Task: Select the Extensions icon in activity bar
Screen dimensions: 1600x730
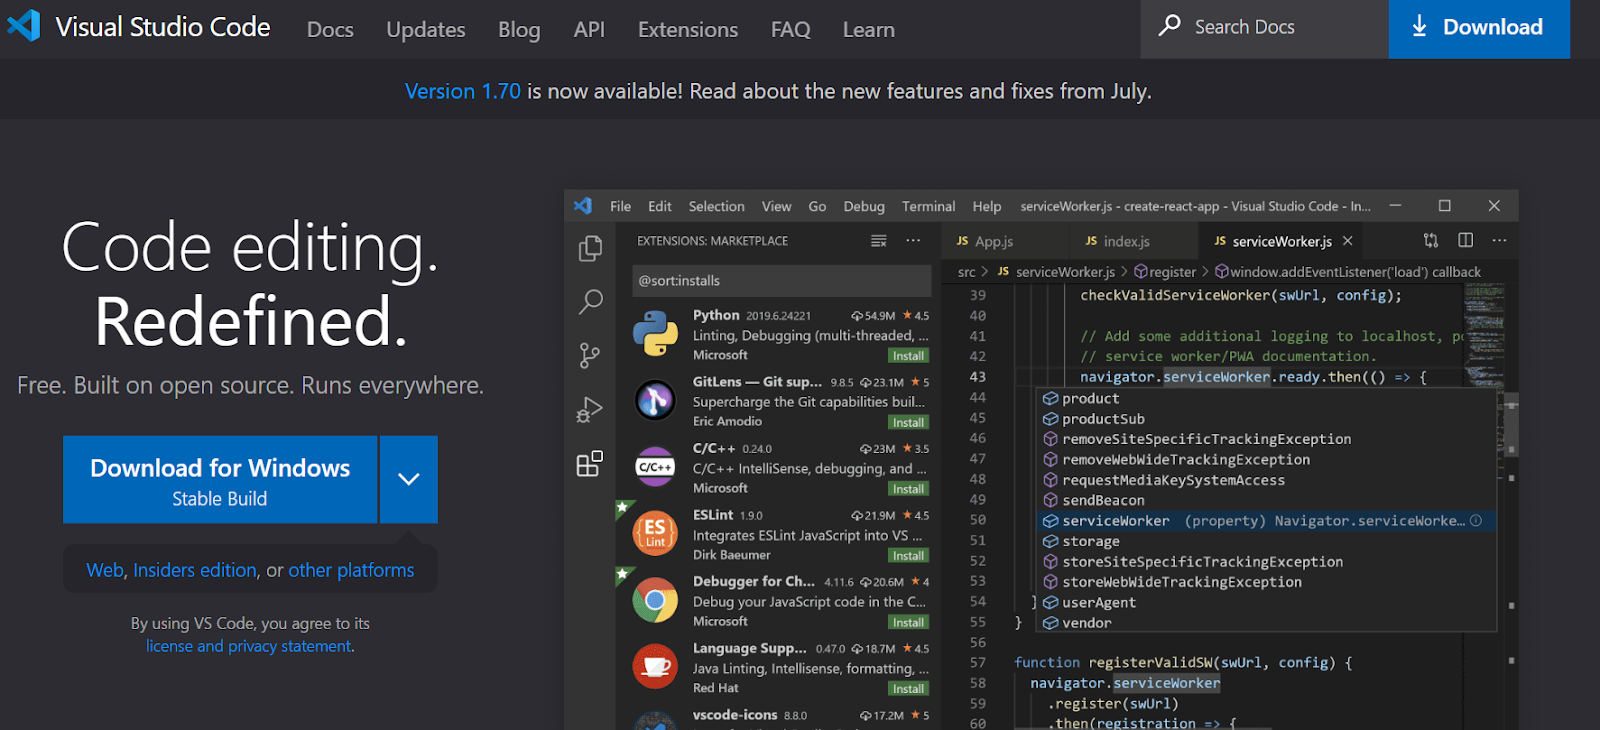Action: click(x=590, y=464)
